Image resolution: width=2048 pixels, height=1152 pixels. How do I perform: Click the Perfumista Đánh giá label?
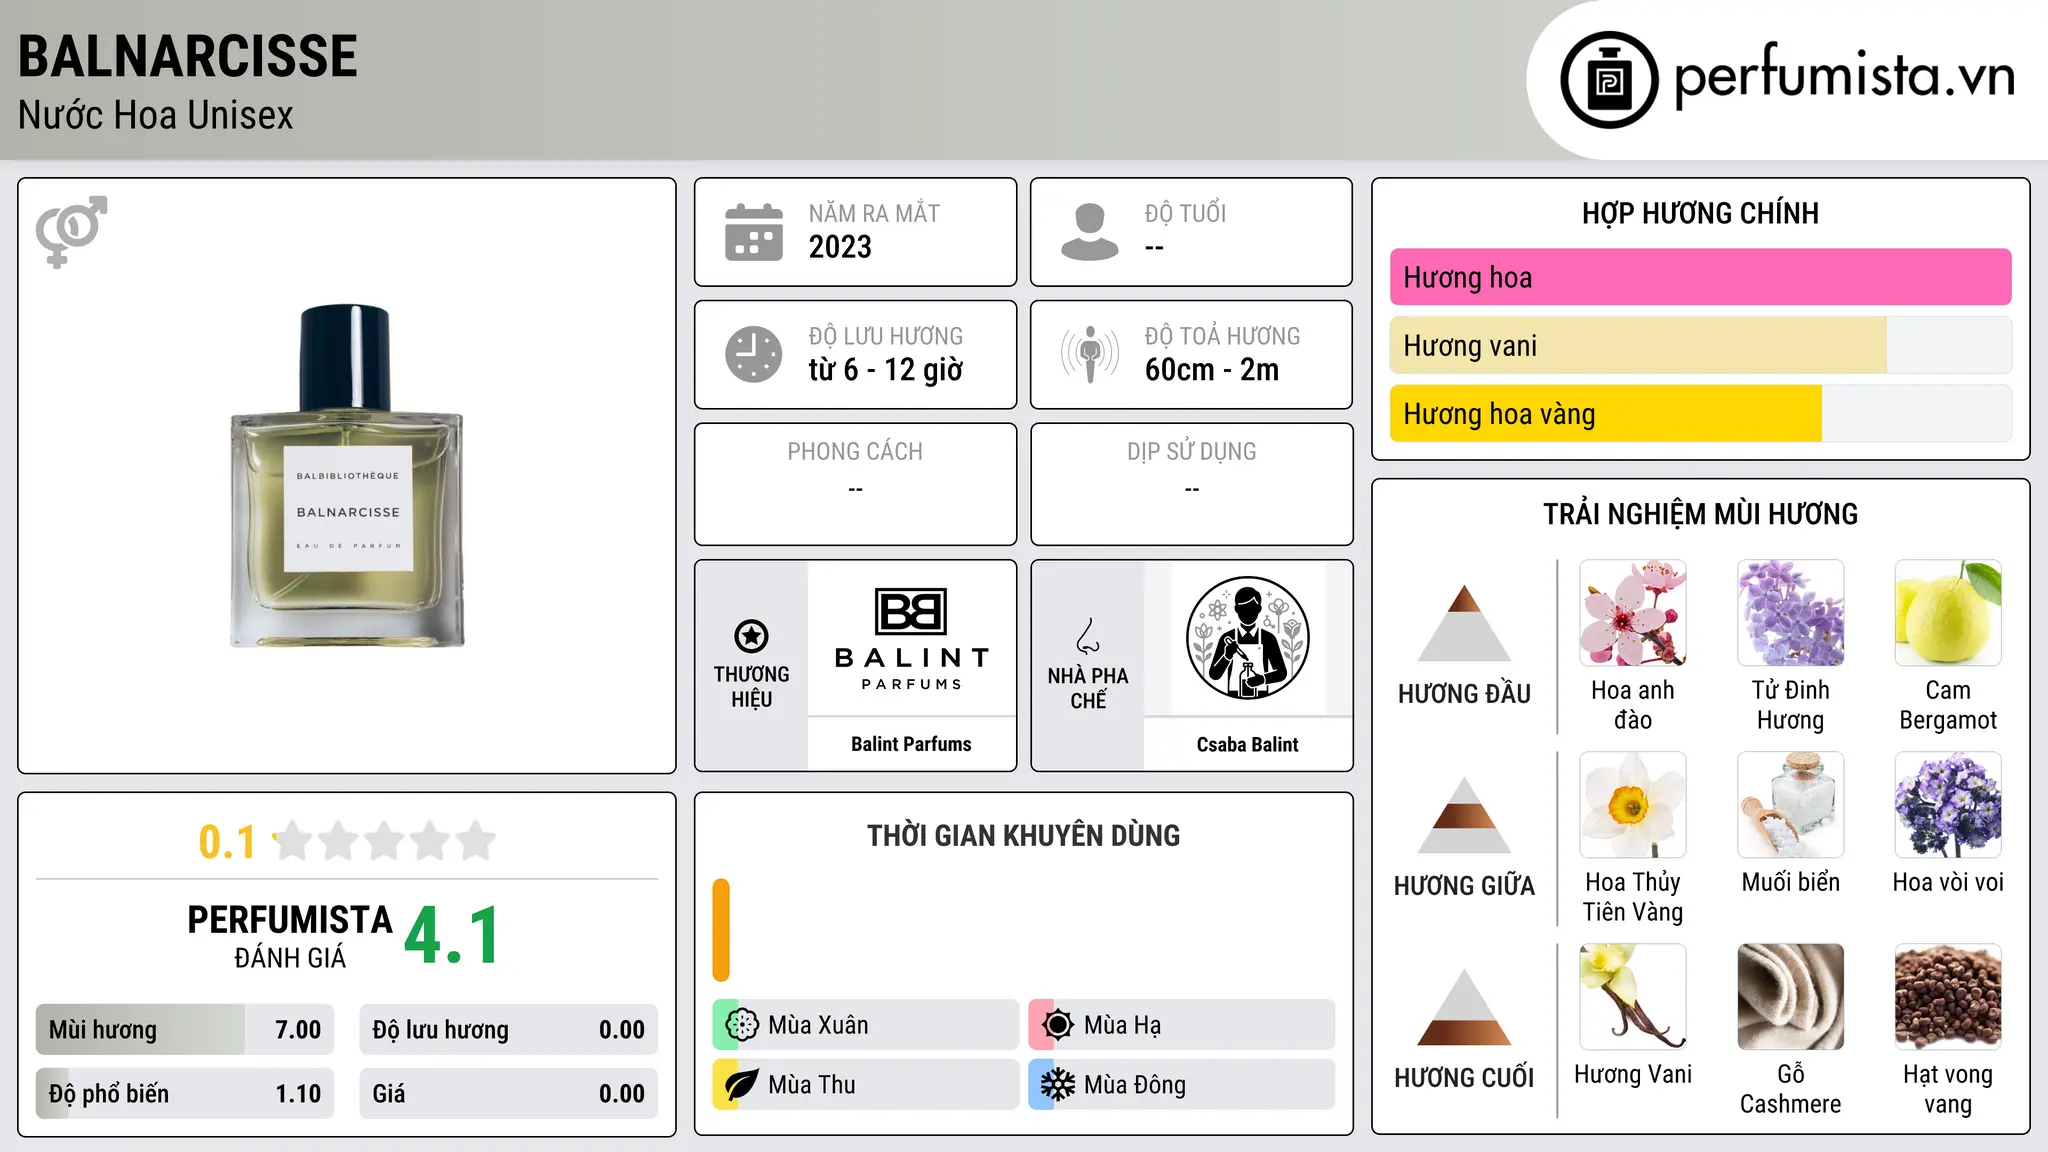[x=290, y=937]
